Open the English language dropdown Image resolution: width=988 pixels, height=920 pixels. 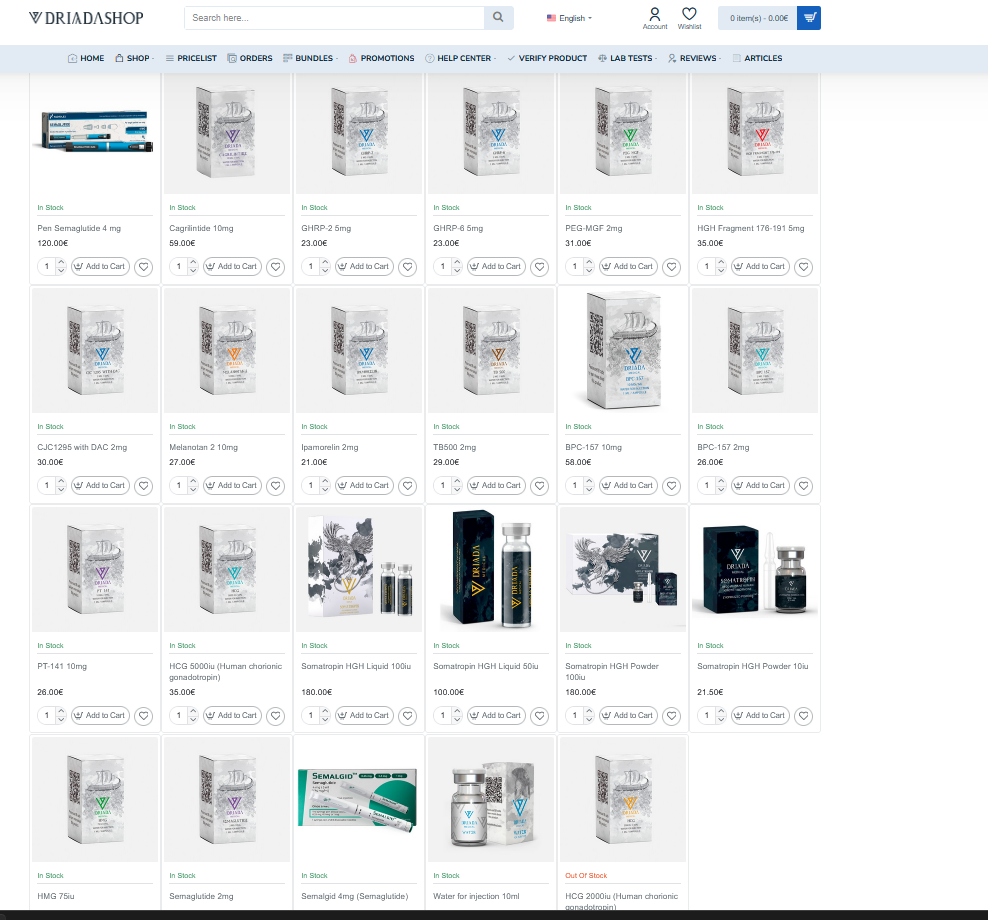(570, 18)
